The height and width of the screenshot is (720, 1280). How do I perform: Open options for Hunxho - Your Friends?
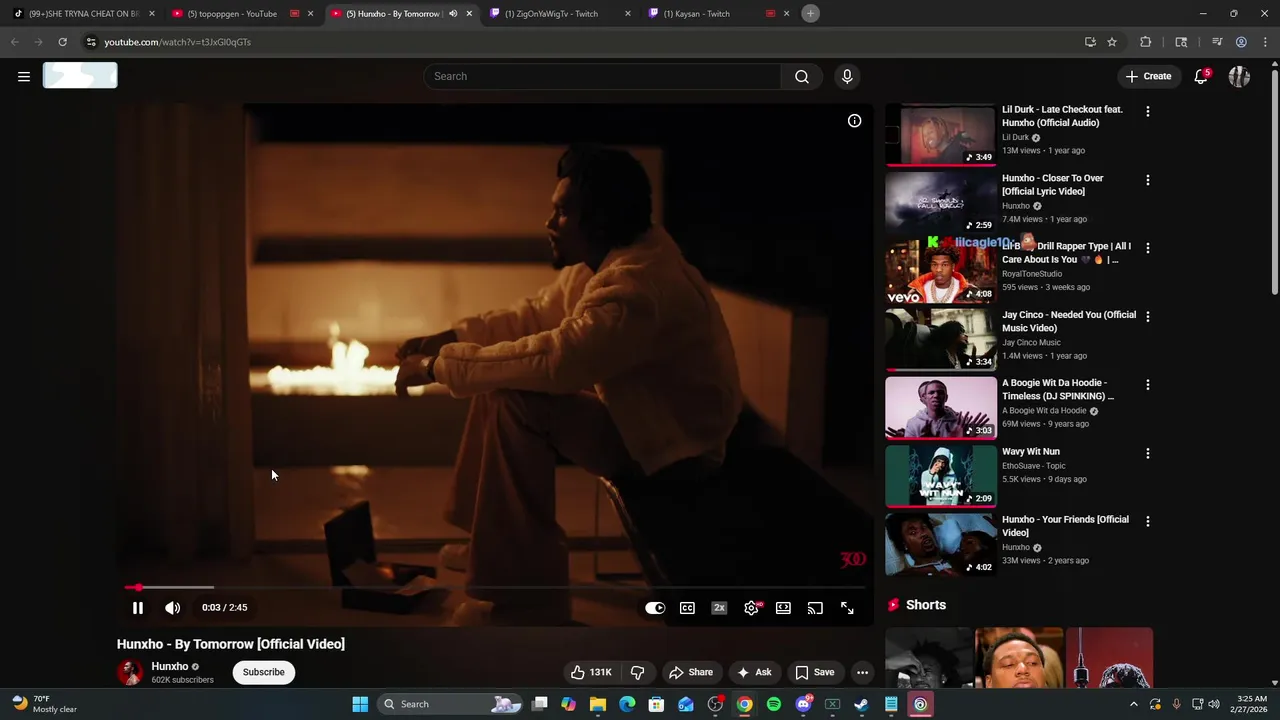(x=1147, y=521)
